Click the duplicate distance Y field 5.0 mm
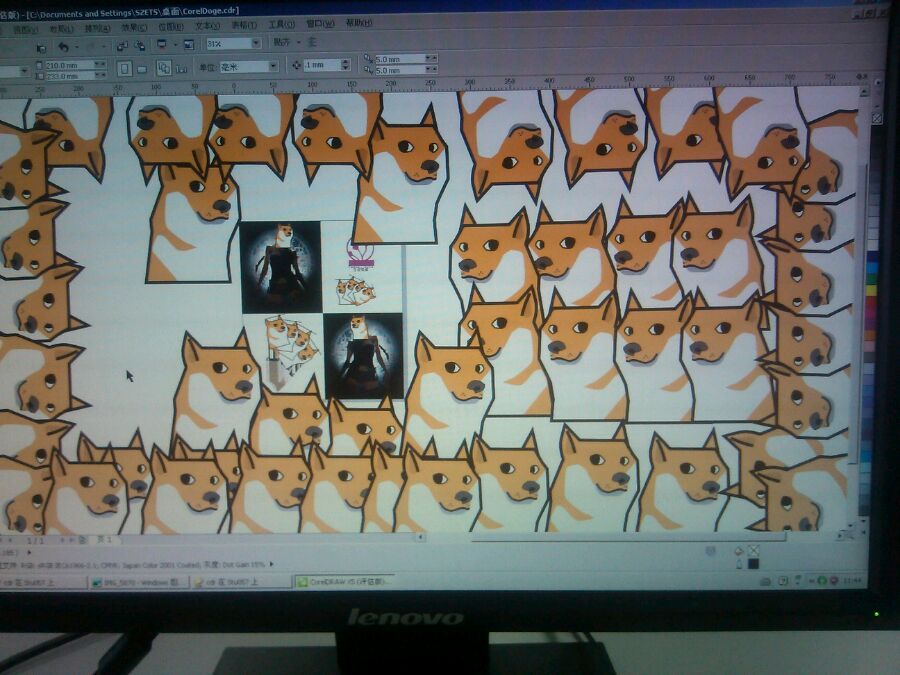Image resolution: width=900 pixels, height=675 pixels. pyautogui.click(x=400, y=70)
